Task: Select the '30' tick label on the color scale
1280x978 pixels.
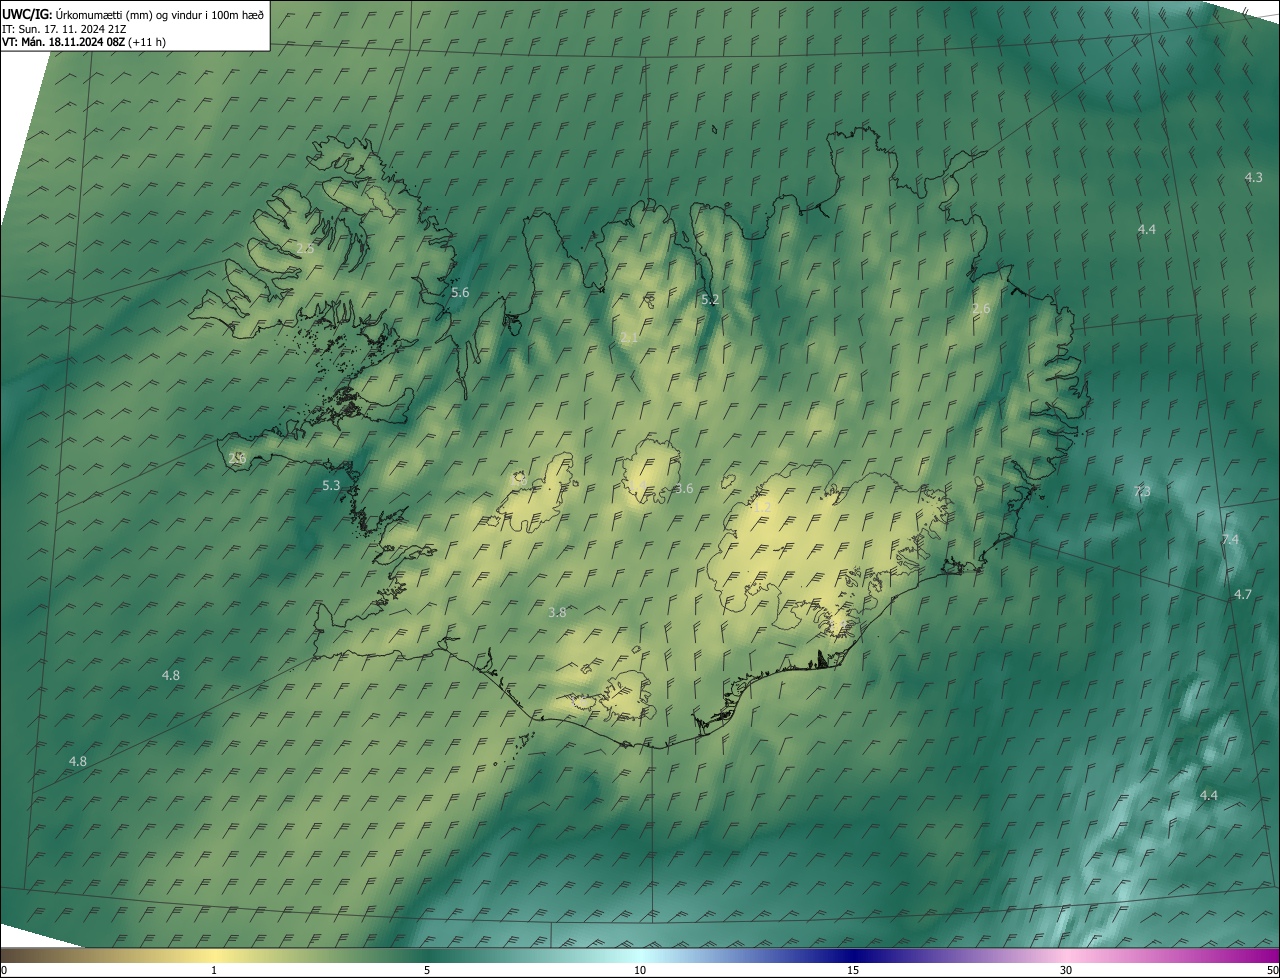Action: (x=1066, y=970)
